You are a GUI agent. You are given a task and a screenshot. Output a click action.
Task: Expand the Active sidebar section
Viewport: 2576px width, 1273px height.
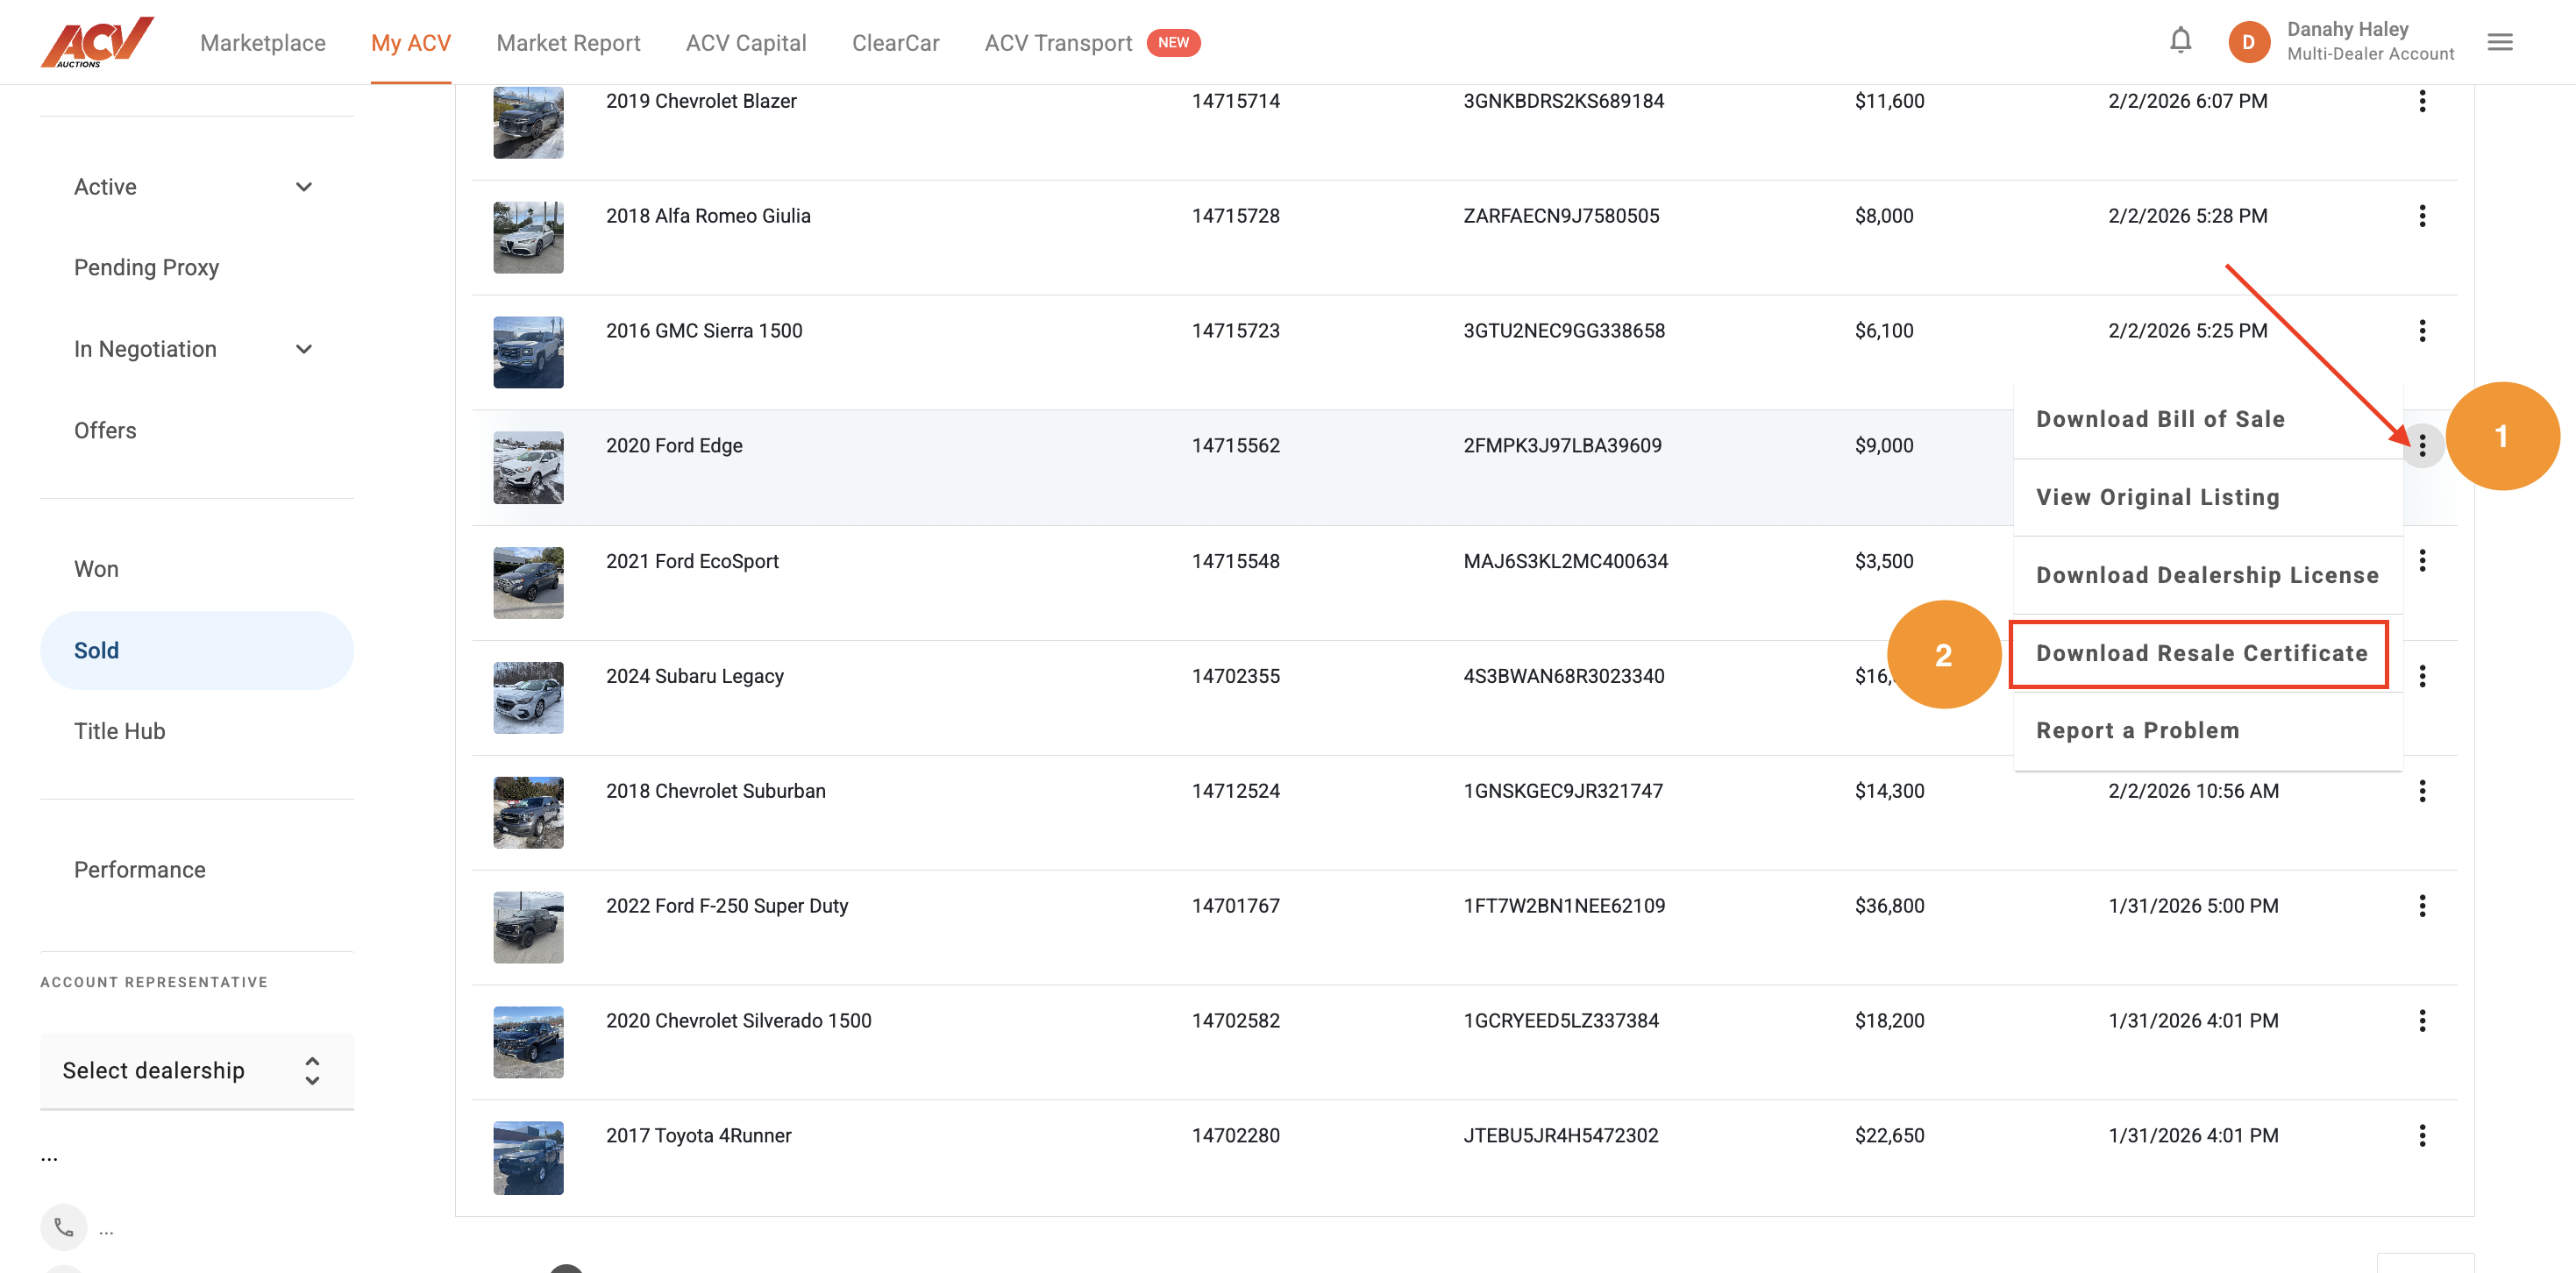[x=304, y=187]
